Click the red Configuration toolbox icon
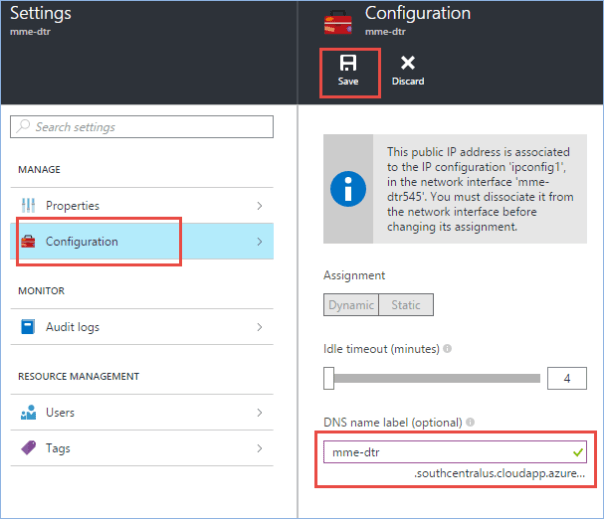Viewport: 604px width, 519px height. pyautogui.click(x=28, y=241)
